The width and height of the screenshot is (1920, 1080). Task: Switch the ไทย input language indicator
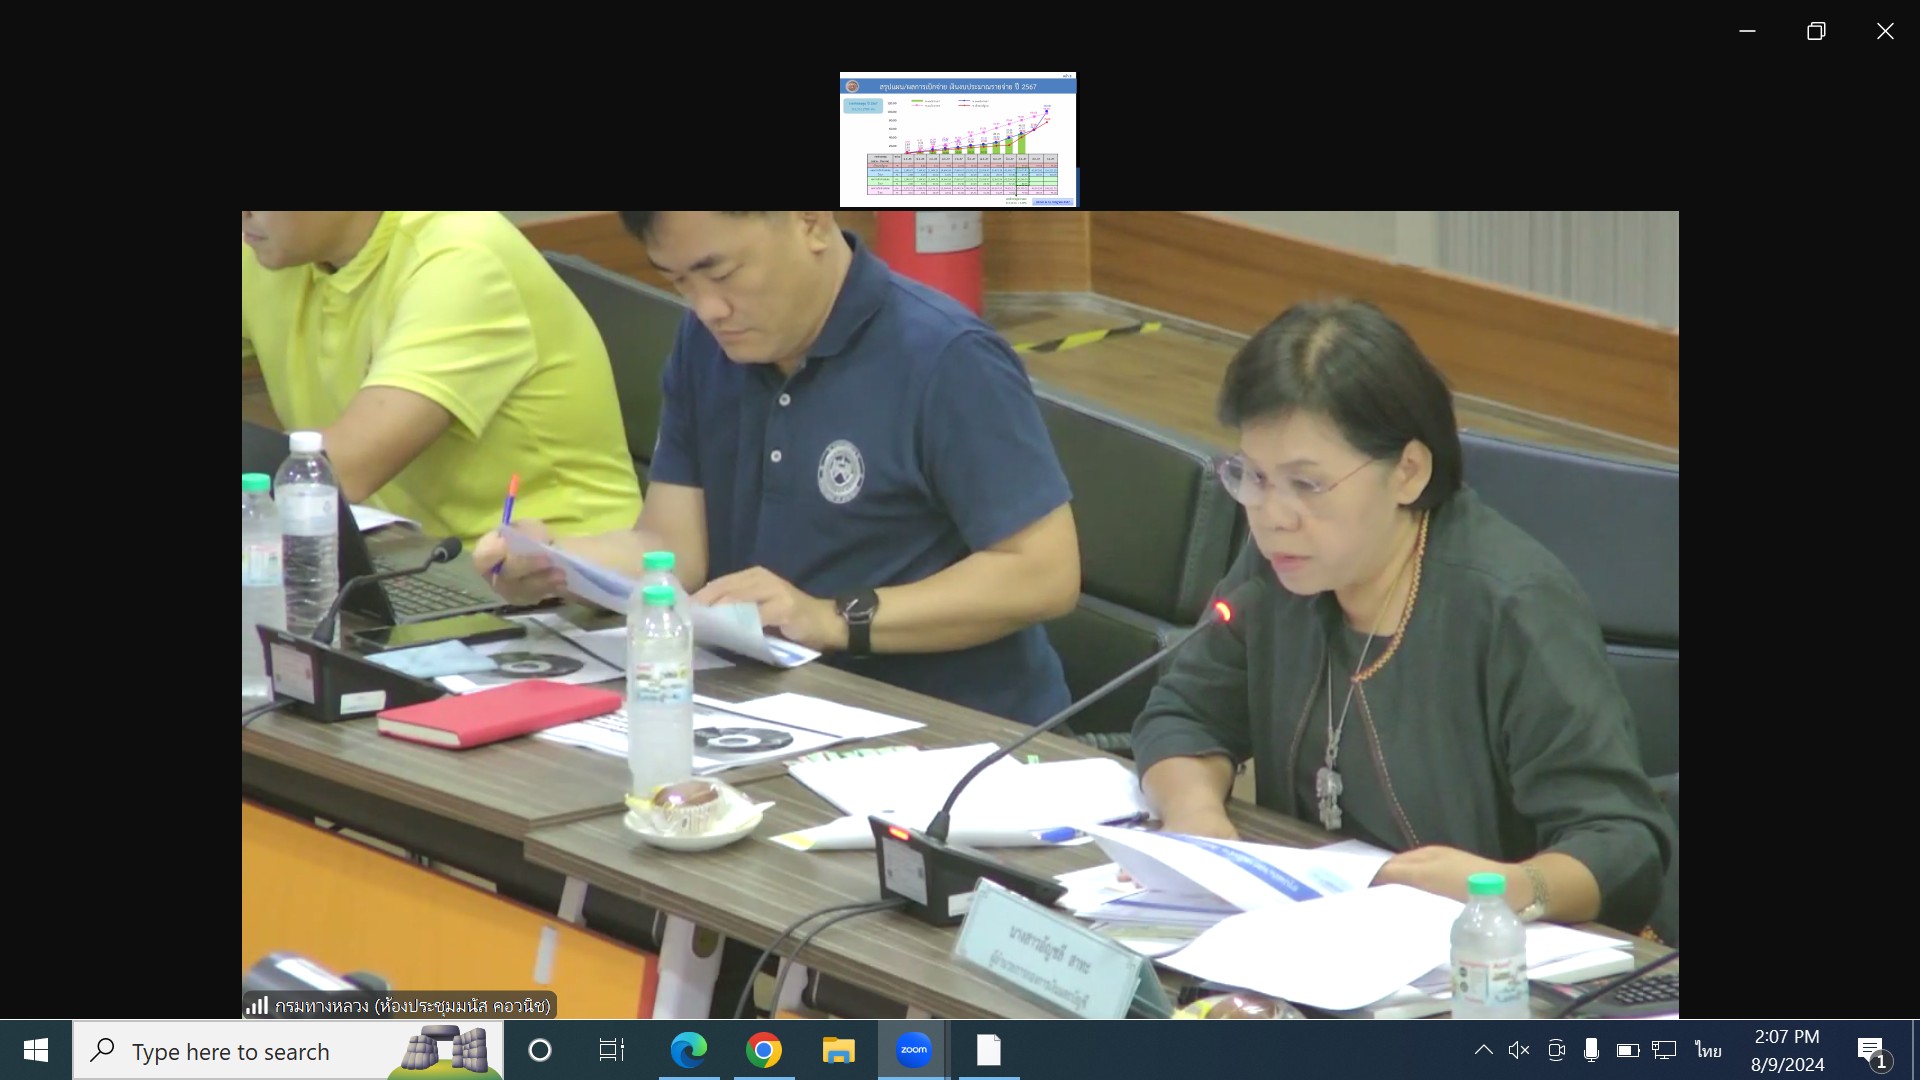(1708, 1050)
